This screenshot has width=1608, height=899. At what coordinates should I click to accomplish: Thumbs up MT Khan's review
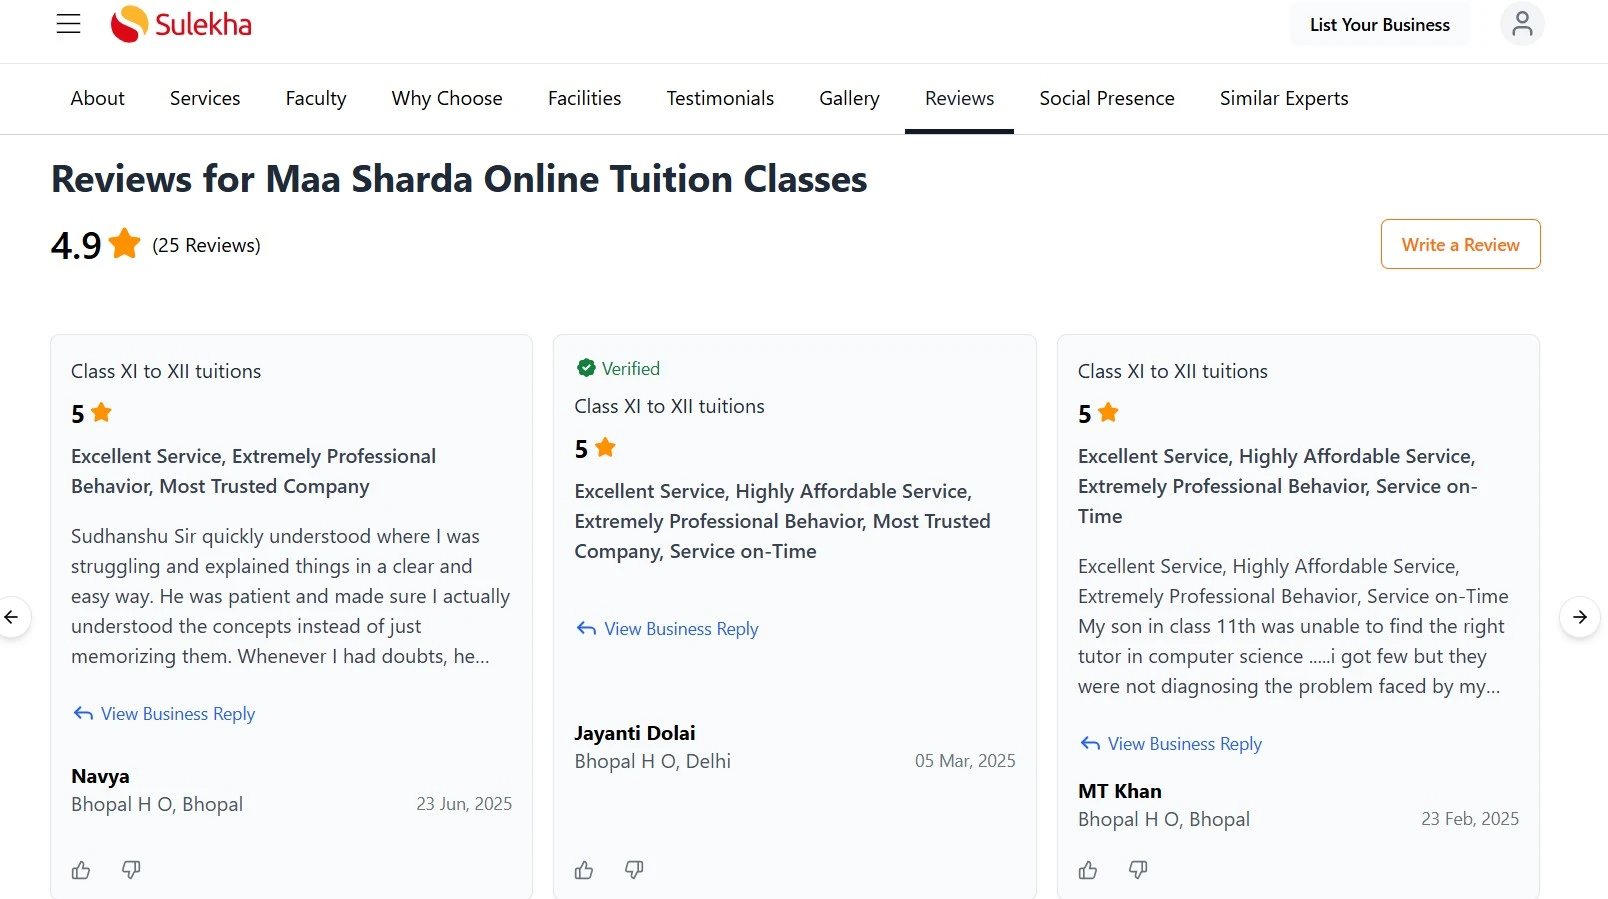(1088, 870)
